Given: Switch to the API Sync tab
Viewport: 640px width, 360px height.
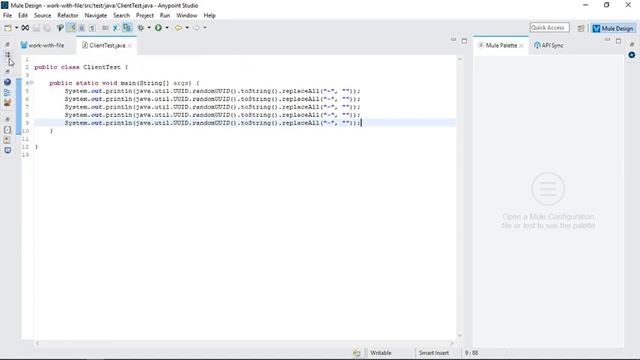Looking at the screenshot, I should pos(549,45).
